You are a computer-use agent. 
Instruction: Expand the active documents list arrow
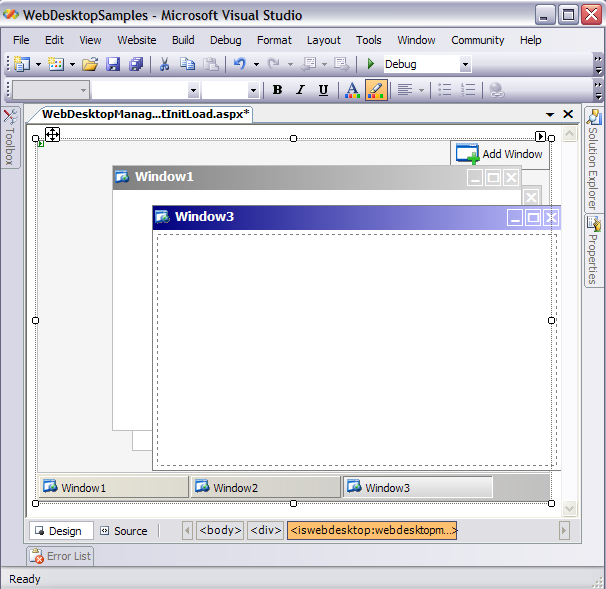coord(550,115)
